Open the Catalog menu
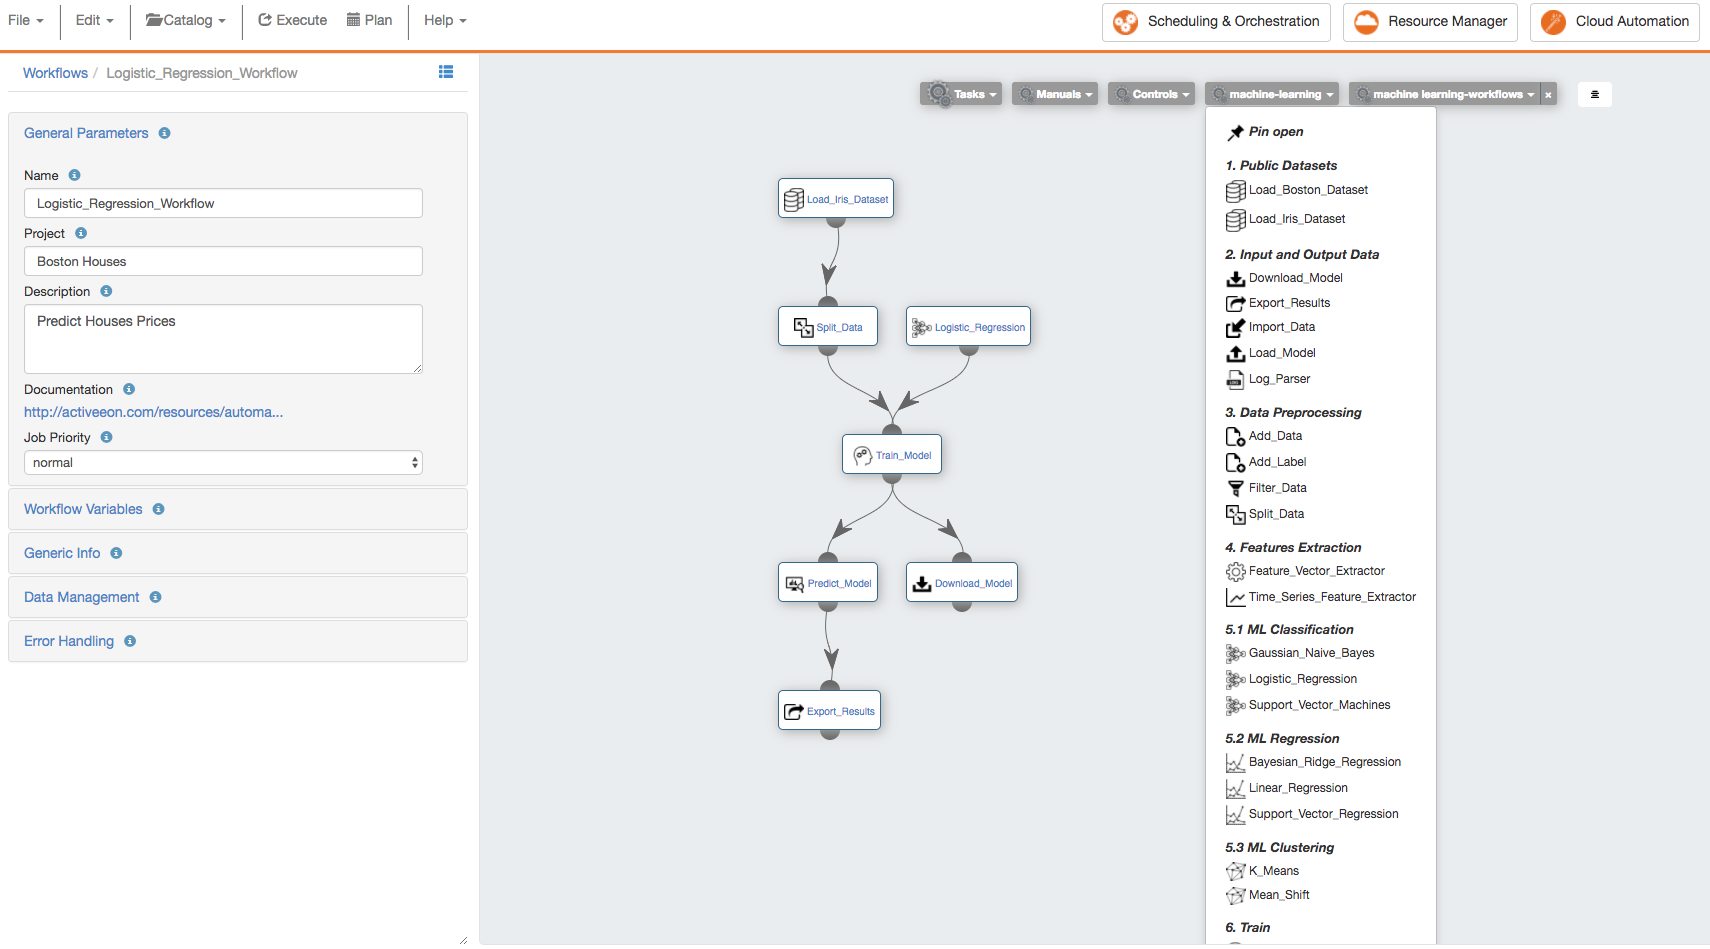This screenshot has width=1710, height=949. pyautogui.click(x=186, y=20)
